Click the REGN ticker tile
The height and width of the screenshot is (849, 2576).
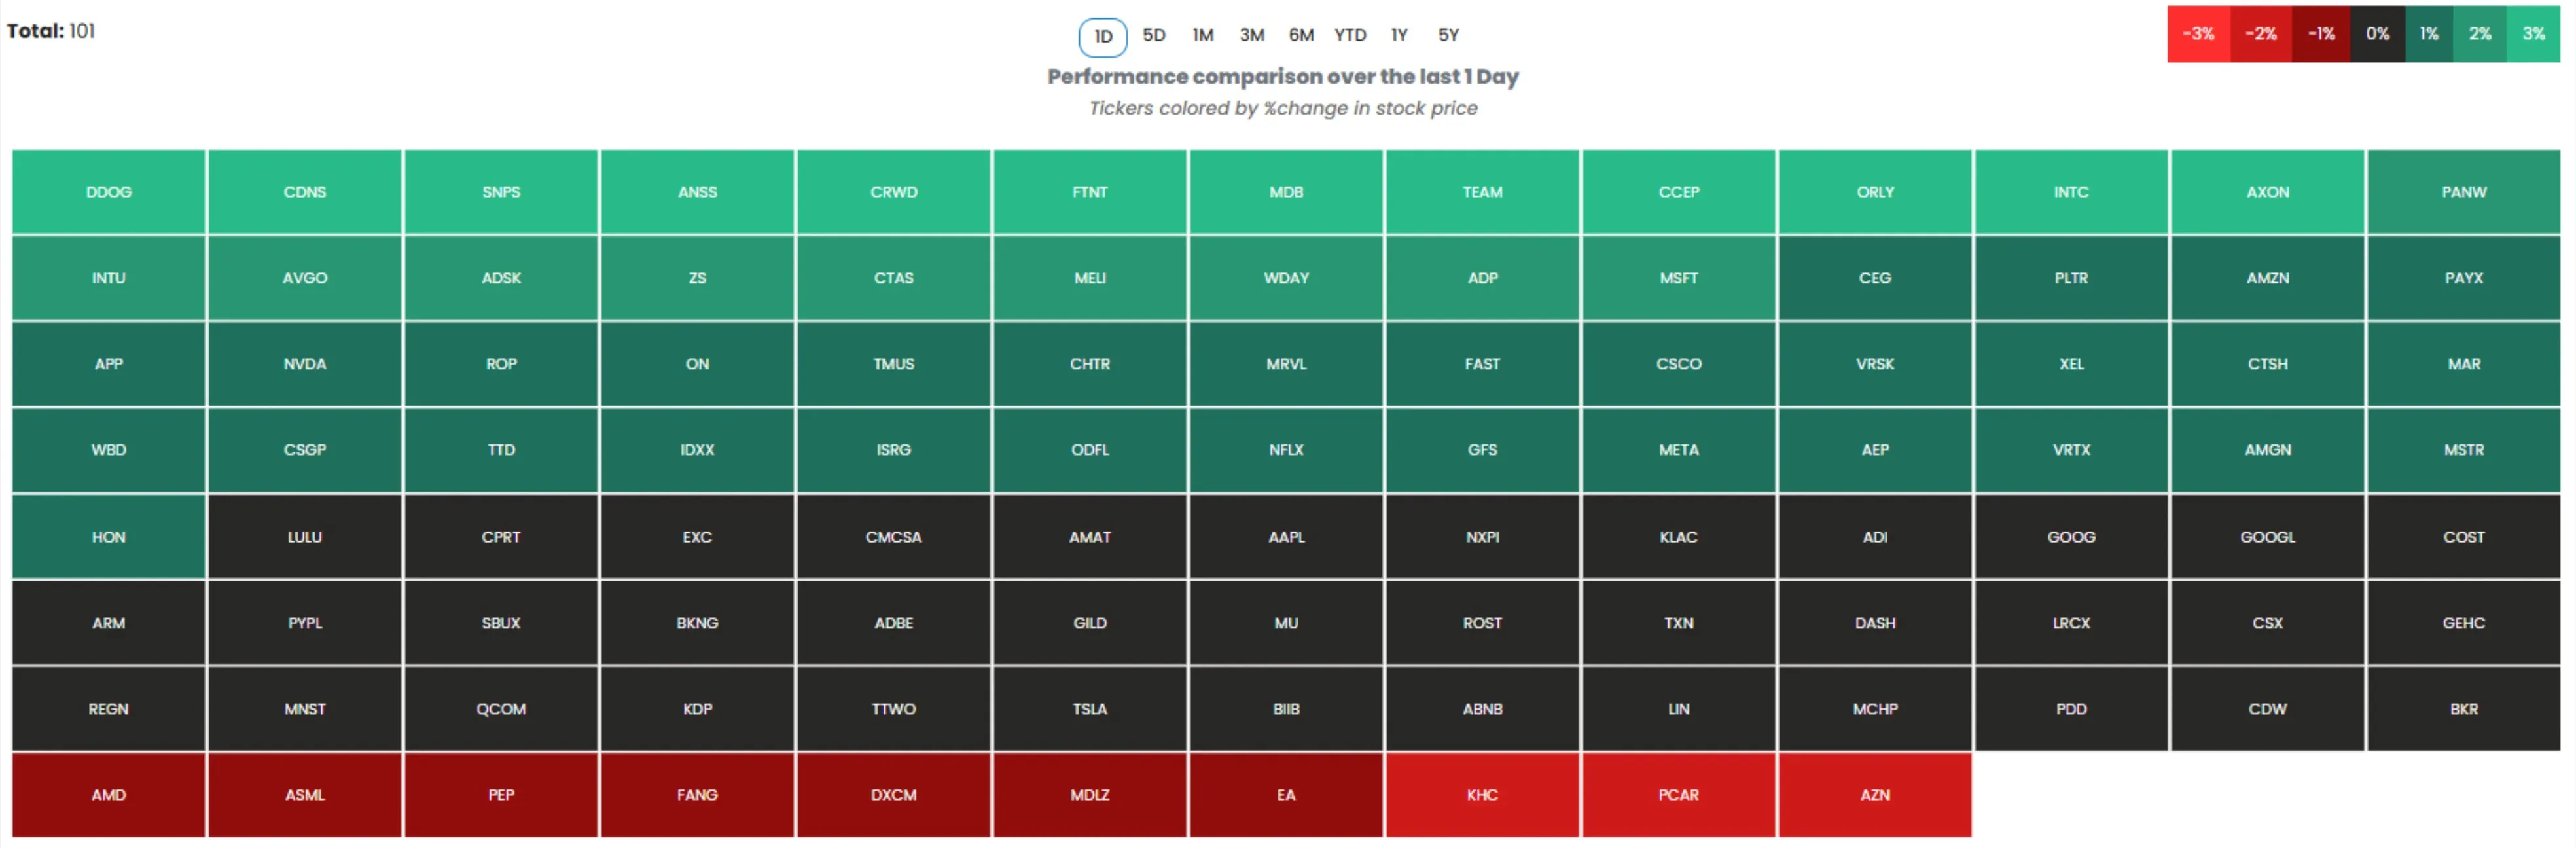109,709
